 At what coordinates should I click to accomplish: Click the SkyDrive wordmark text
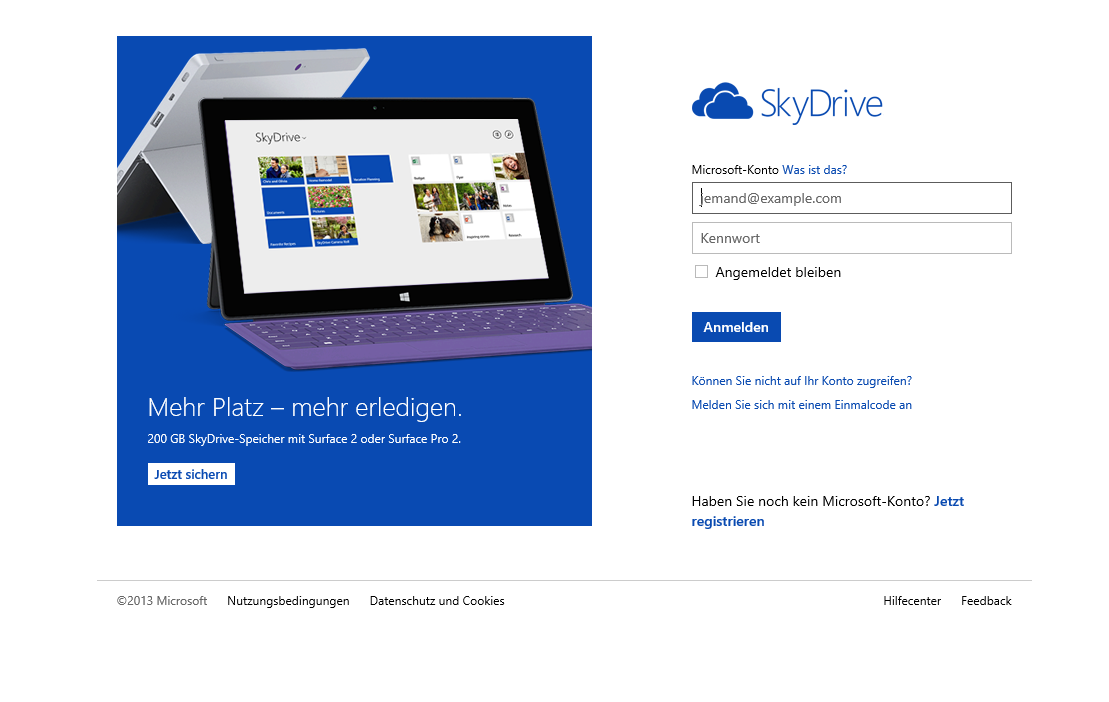(x=821, y=104)
